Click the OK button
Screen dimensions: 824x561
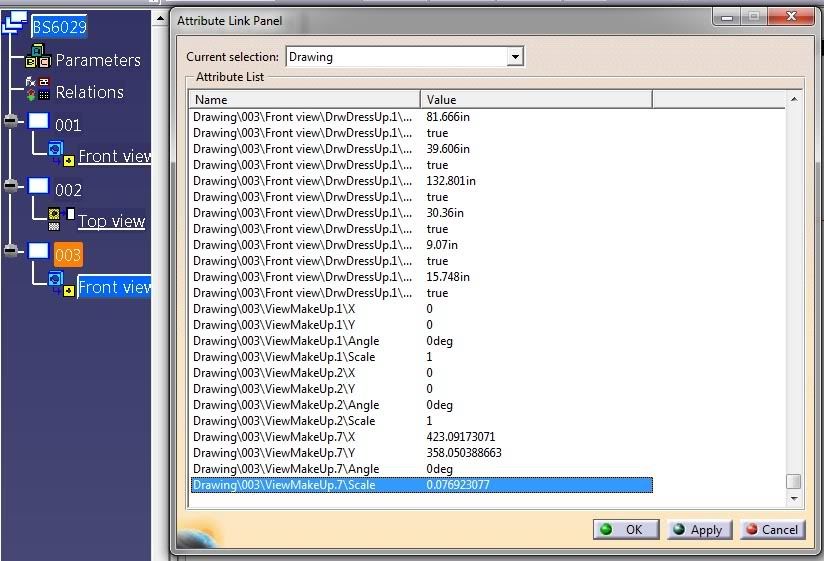point(626,529)
